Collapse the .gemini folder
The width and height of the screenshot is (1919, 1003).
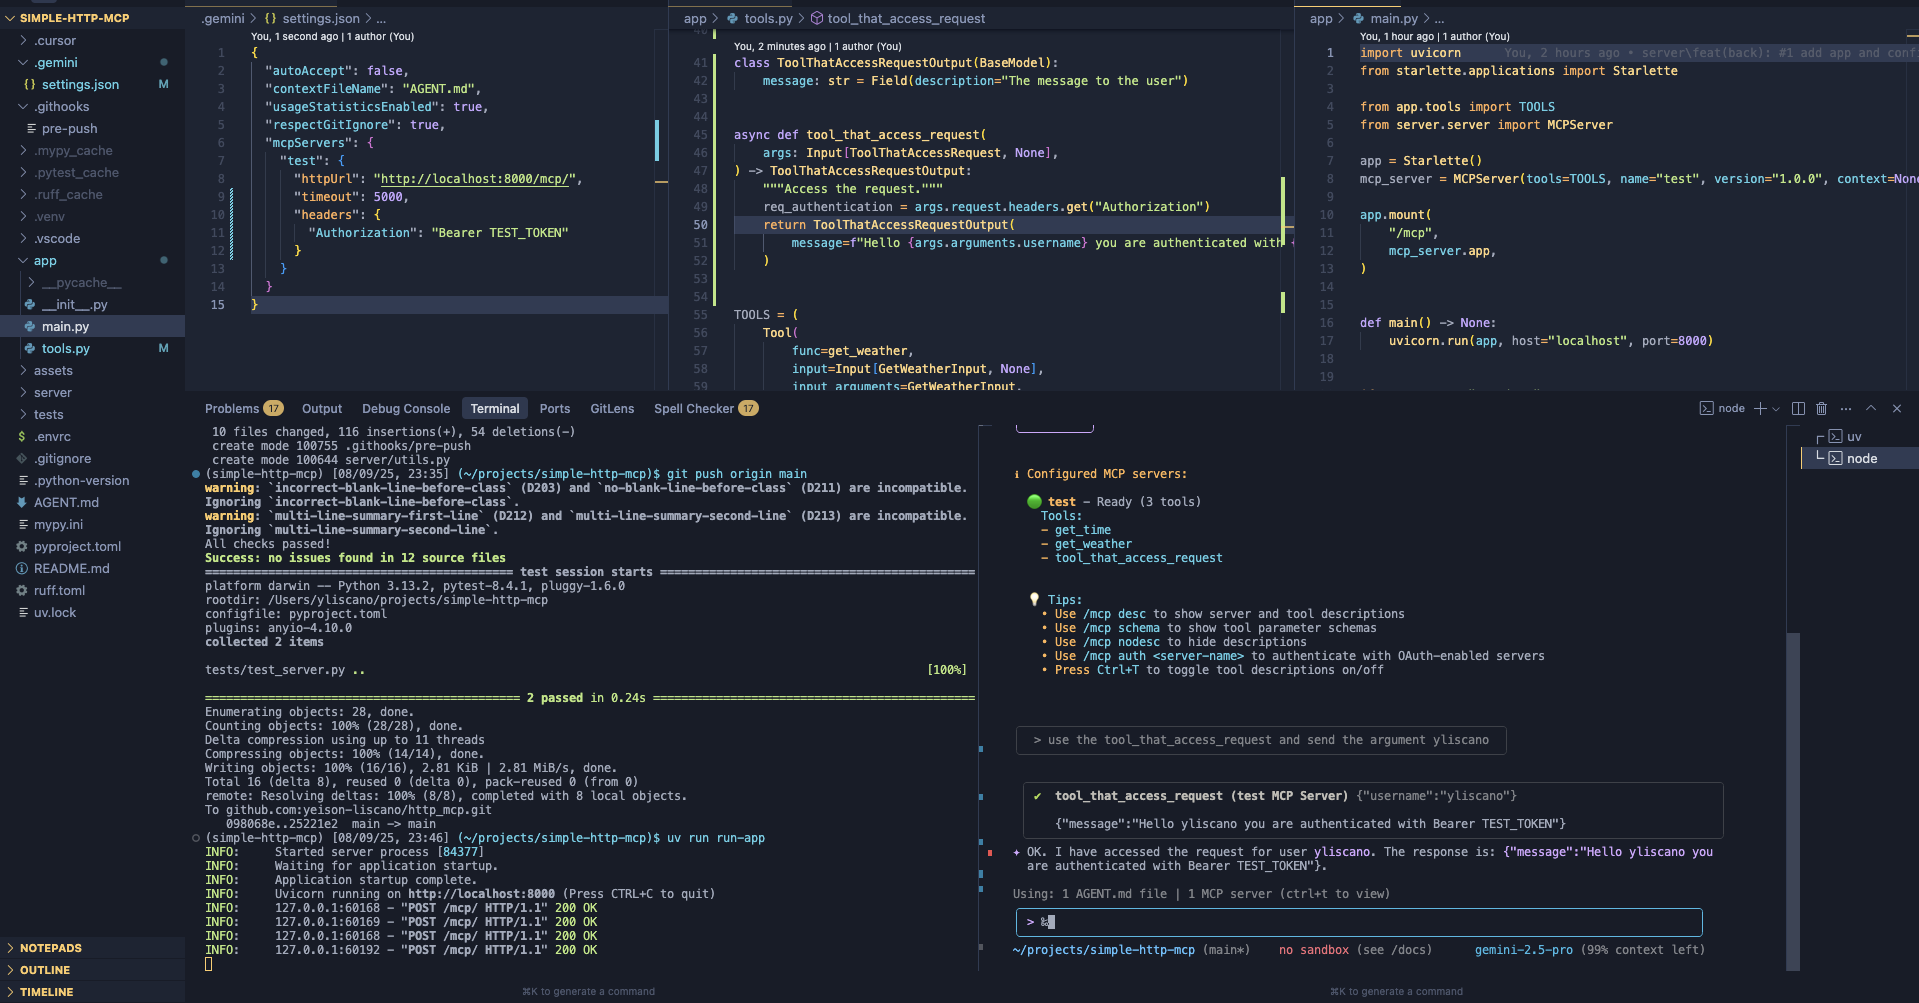[56, 62]
